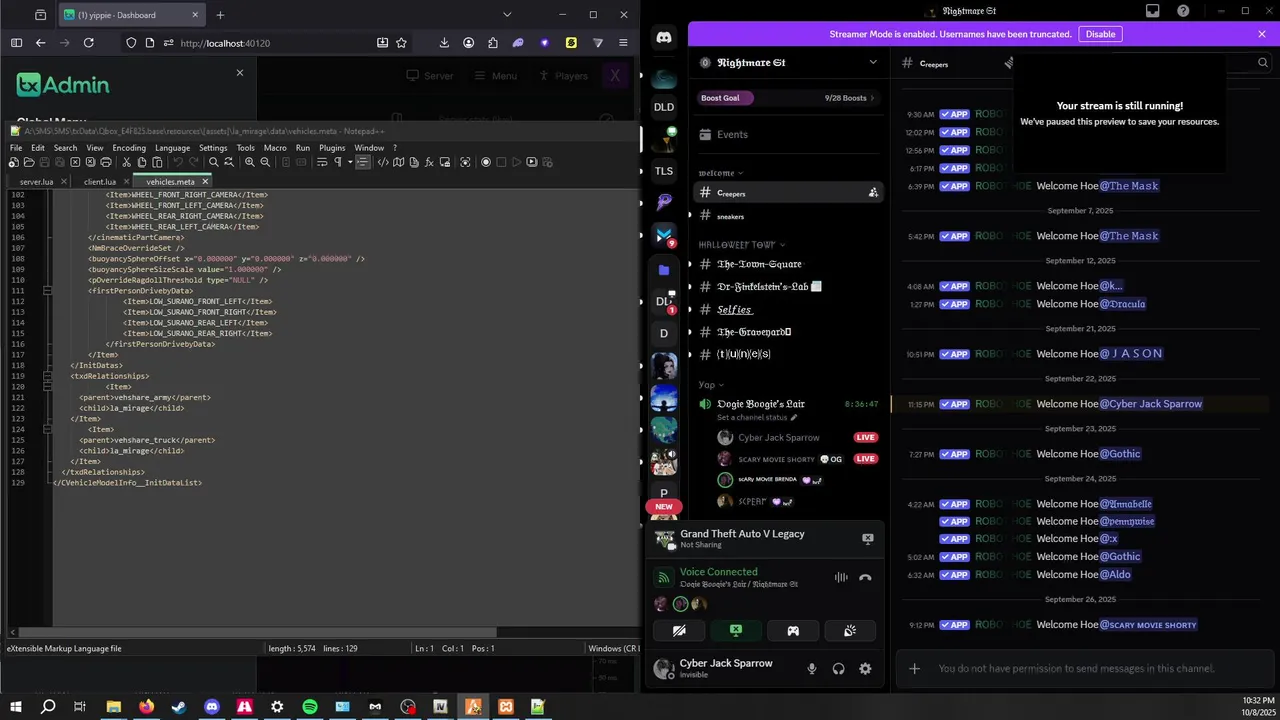Collapse the Item fold at line 124
Viewport: 1280px width, 720px height.
tap(47, 429)
